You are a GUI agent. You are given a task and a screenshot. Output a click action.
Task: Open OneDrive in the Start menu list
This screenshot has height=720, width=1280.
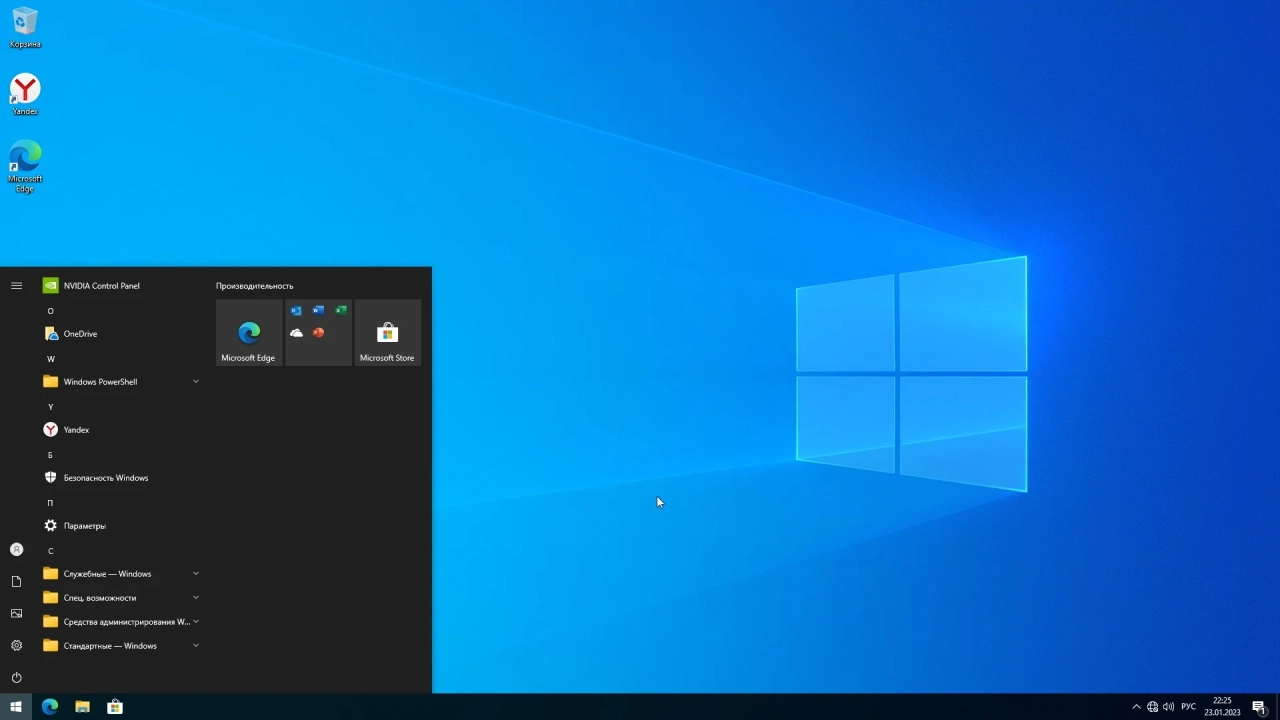click(x=120, y=334)
